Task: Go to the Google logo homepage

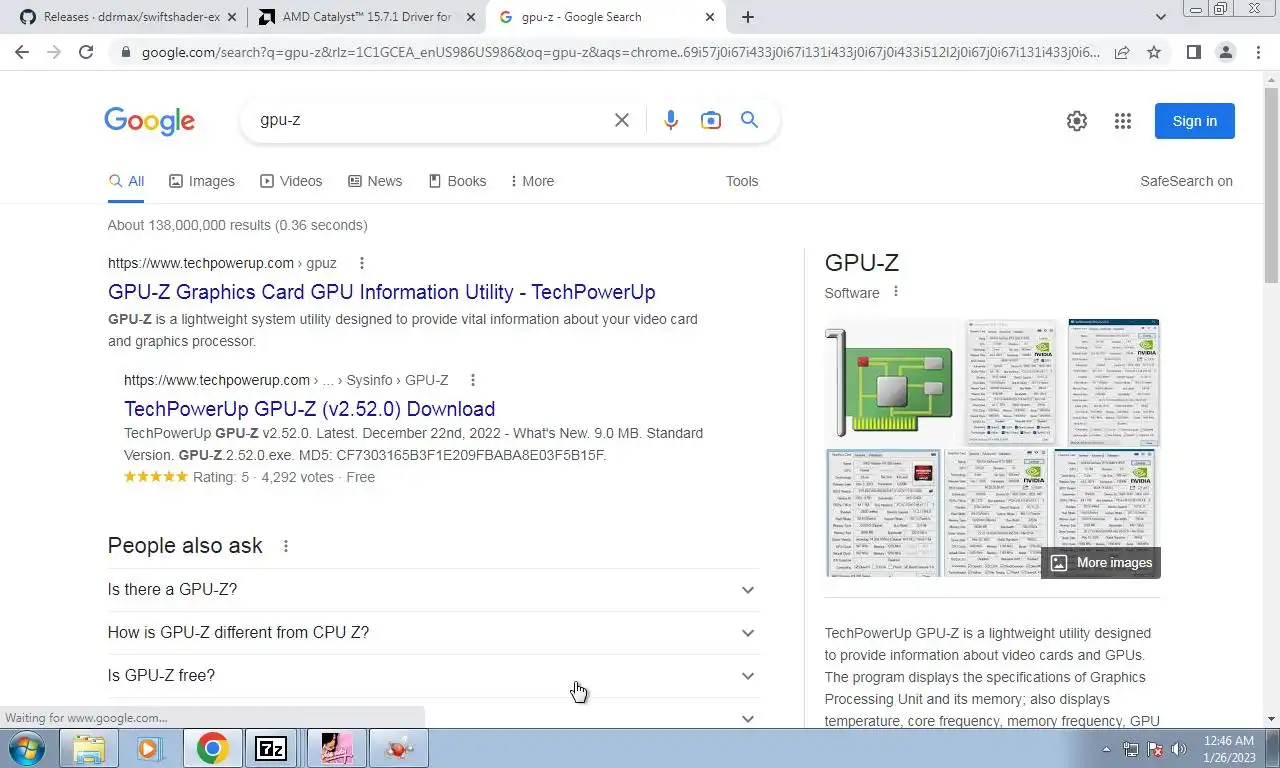Action: tap(150, 121)
